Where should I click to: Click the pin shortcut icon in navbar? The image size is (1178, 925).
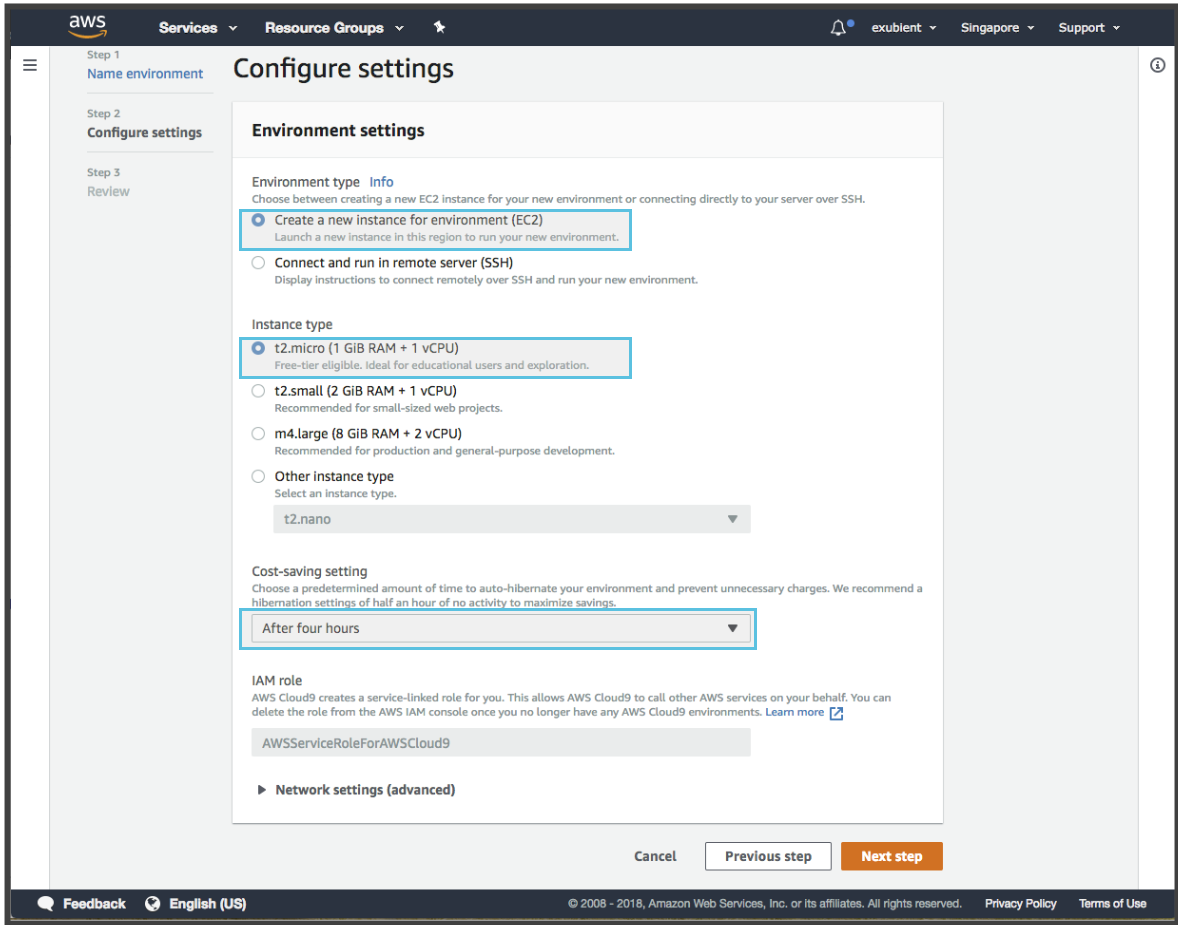439,27
